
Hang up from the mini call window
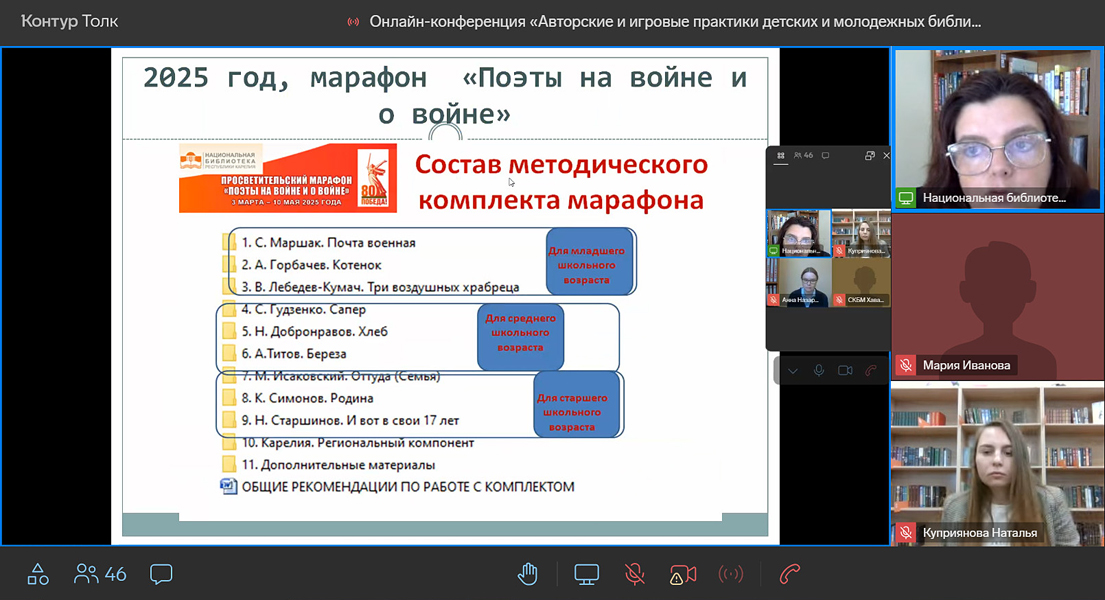pos(871,371)
